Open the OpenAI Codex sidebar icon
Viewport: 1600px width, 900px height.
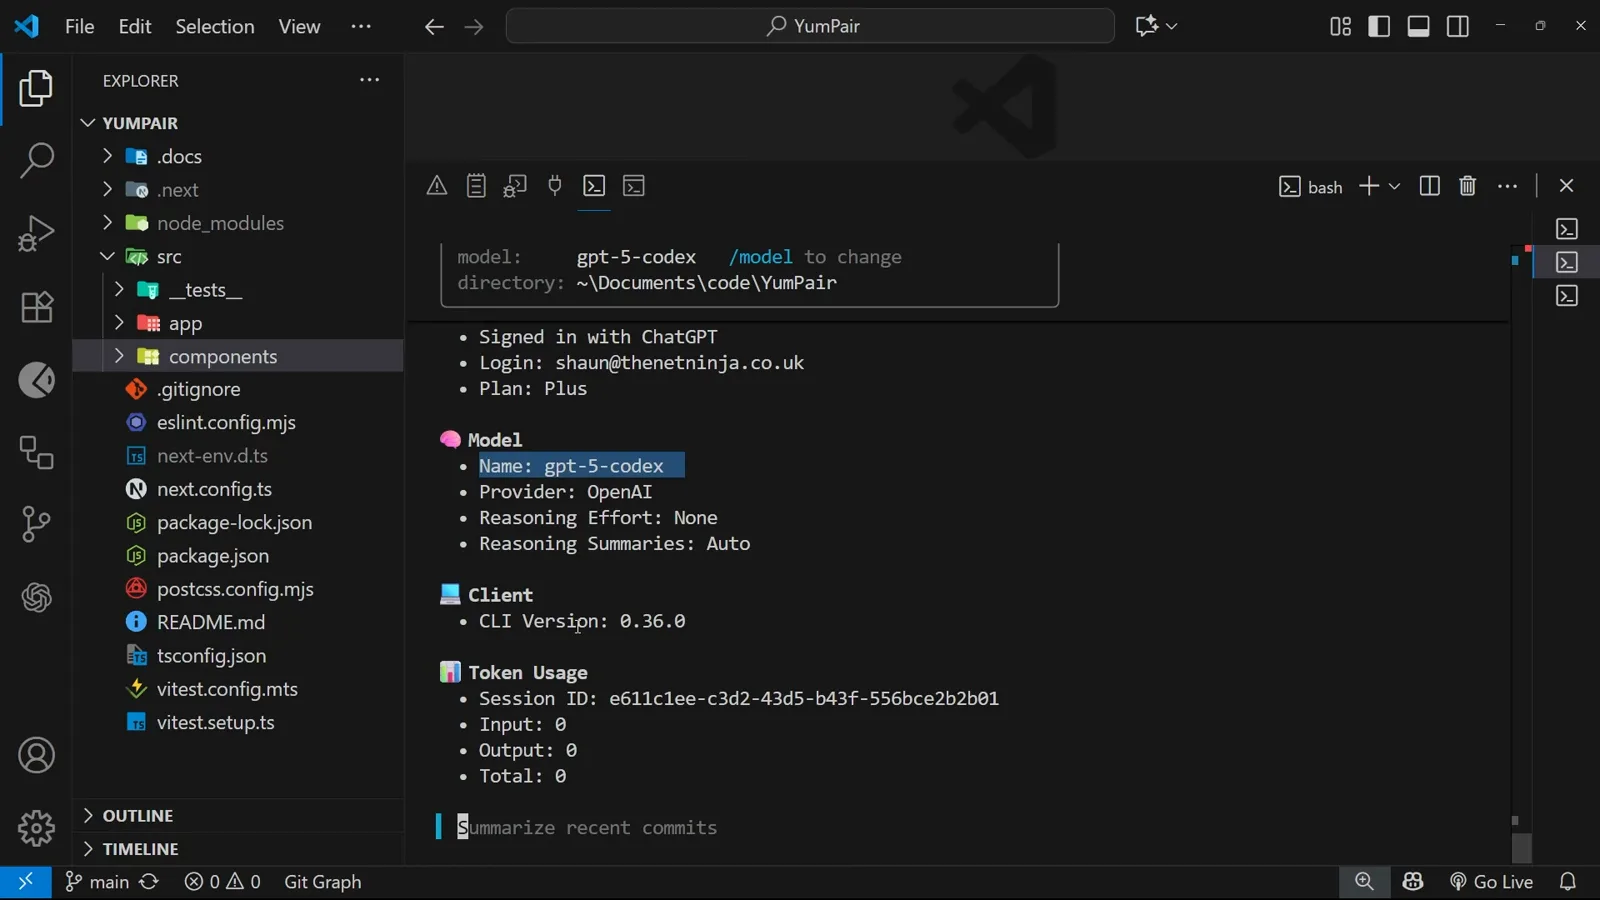[x=37, y=598]
